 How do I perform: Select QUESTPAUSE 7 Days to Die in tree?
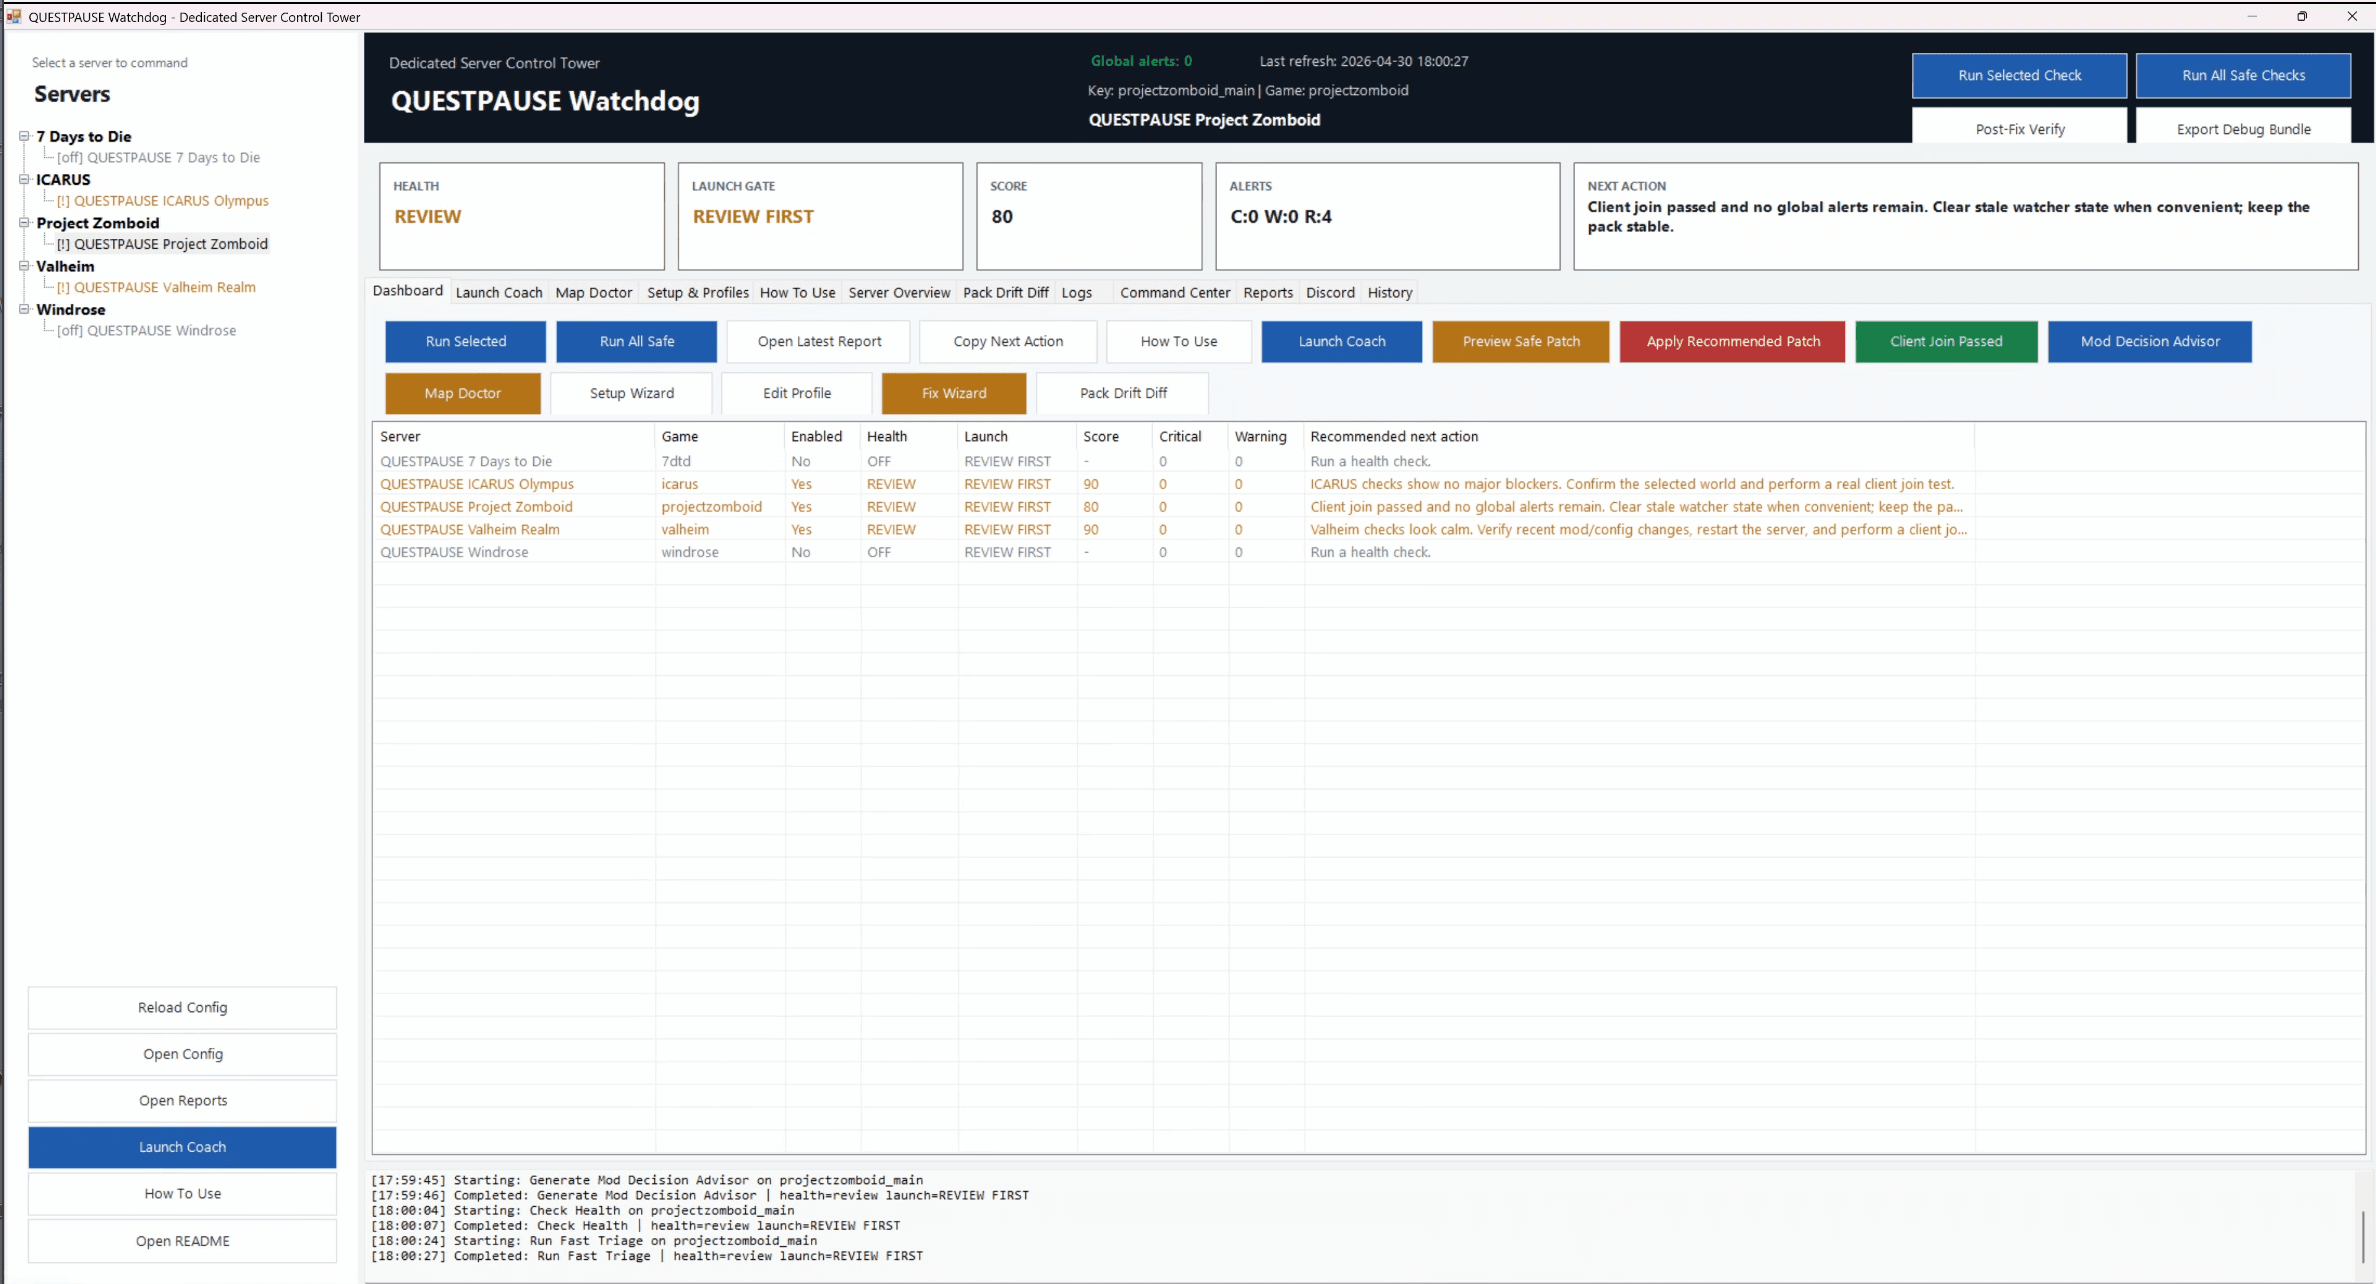158,157
